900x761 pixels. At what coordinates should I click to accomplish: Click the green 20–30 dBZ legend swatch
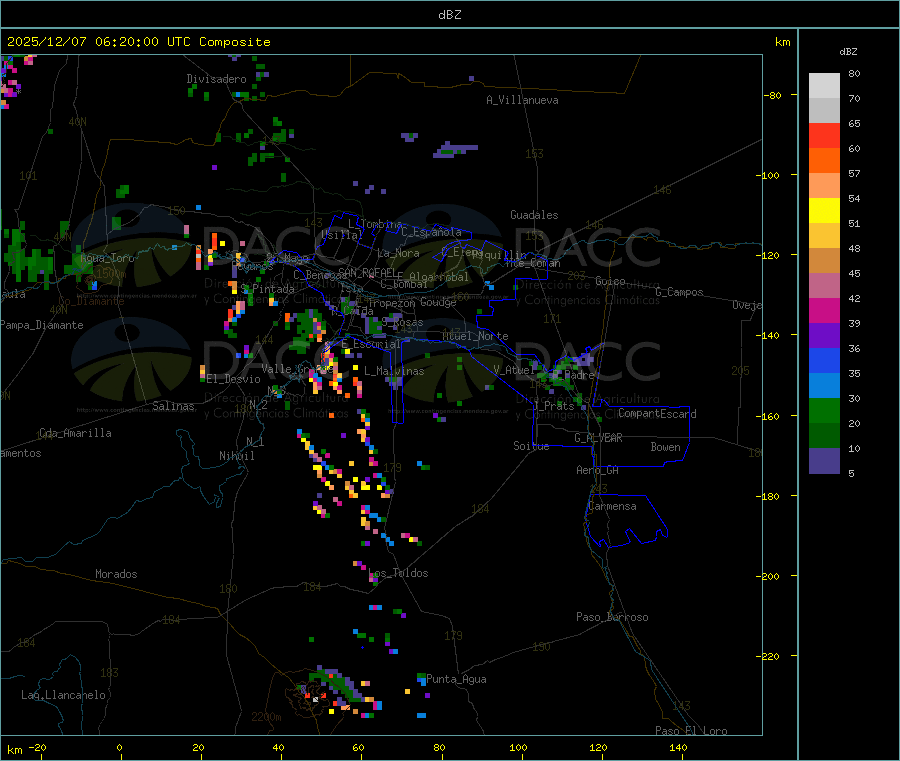pos(824,410)
